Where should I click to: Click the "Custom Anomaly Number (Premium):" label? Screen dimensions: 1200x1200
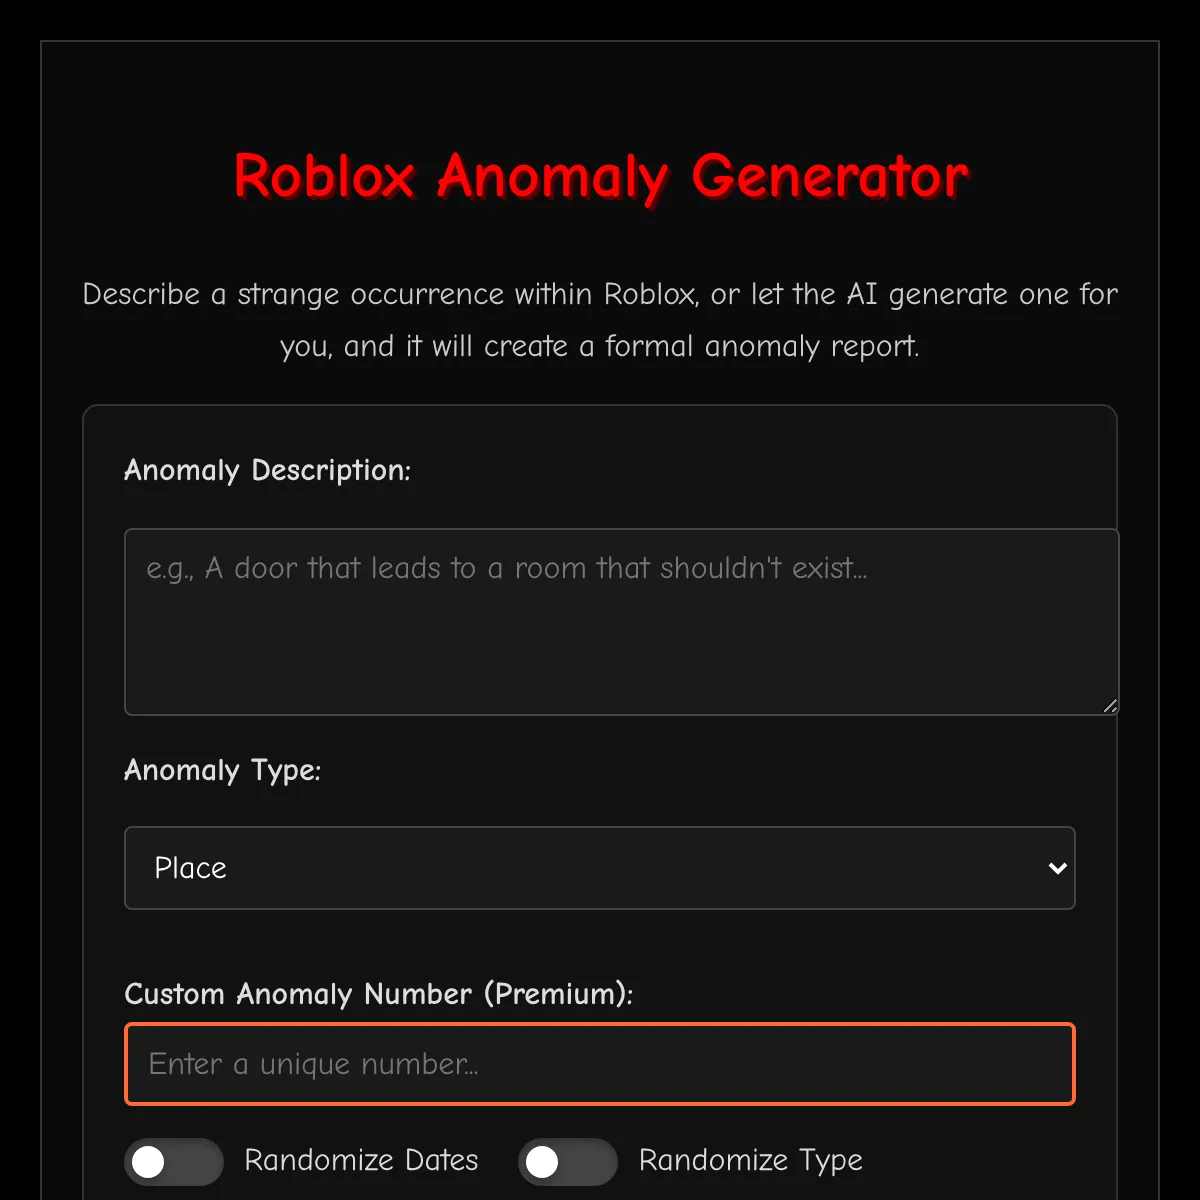pos(378,994)
